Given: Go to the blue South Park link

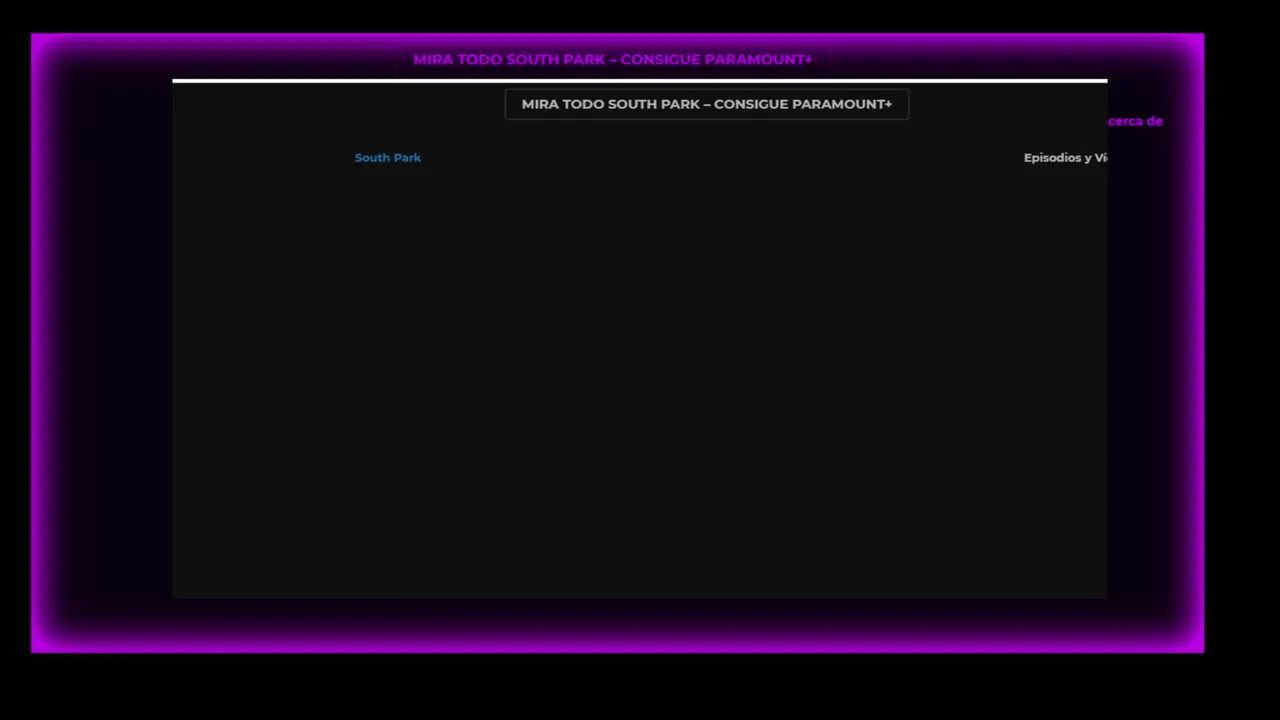Looking at the screenshot, I should point(388,158).
